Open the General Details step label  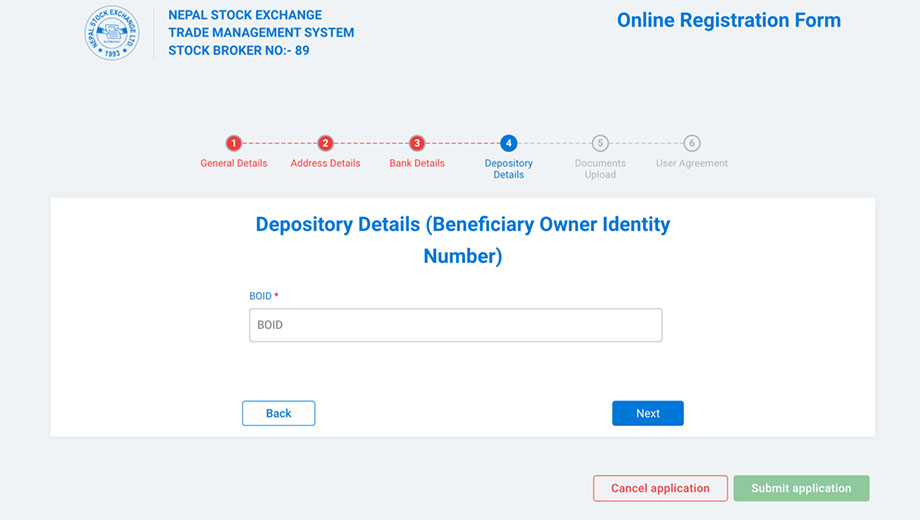[234, 163]
